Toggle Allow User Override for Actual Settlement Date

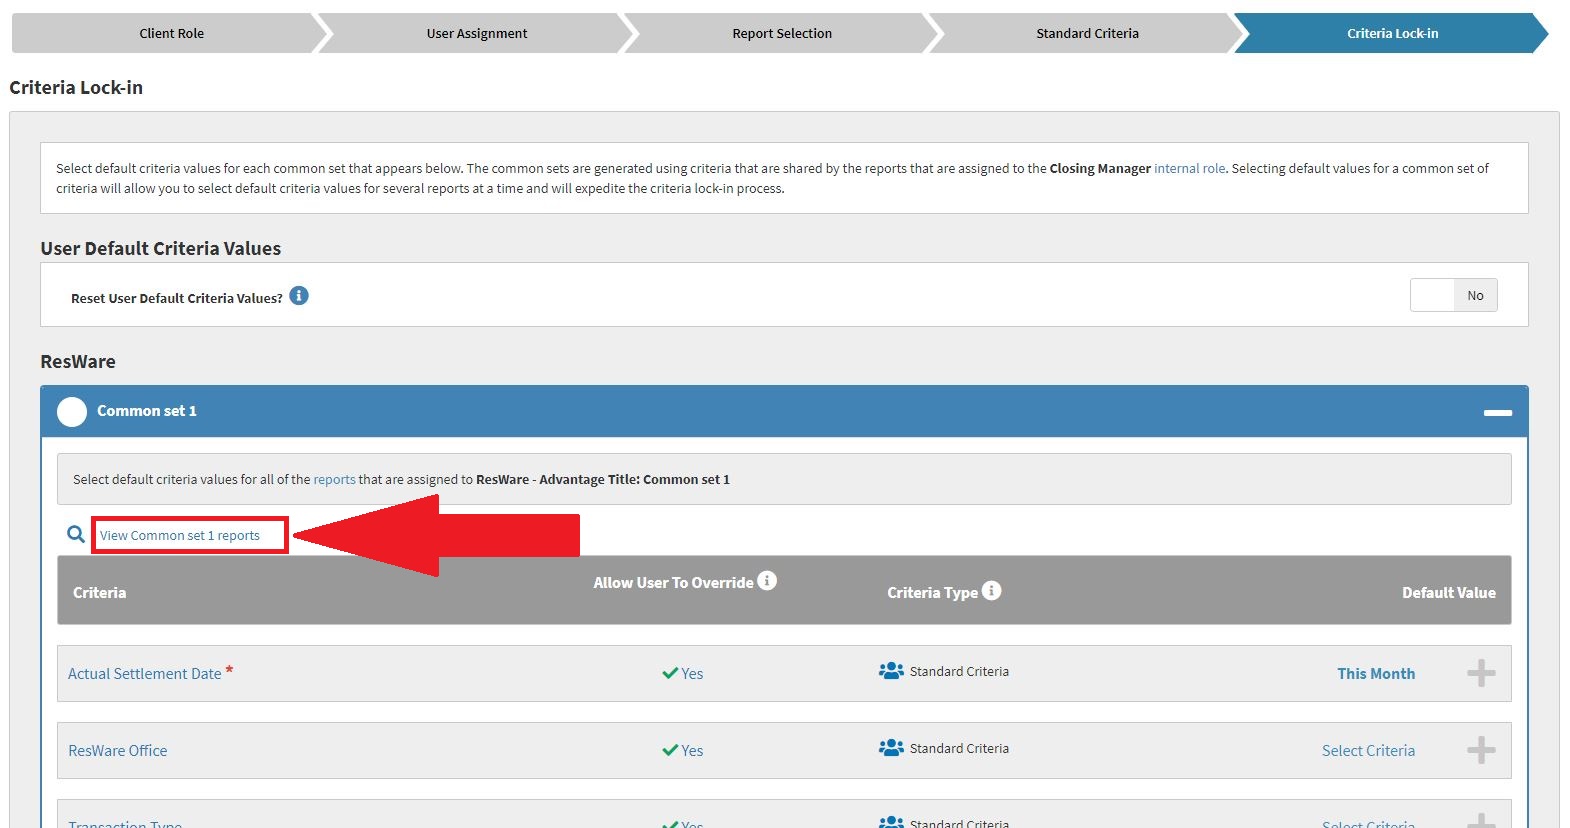[683, 674]
